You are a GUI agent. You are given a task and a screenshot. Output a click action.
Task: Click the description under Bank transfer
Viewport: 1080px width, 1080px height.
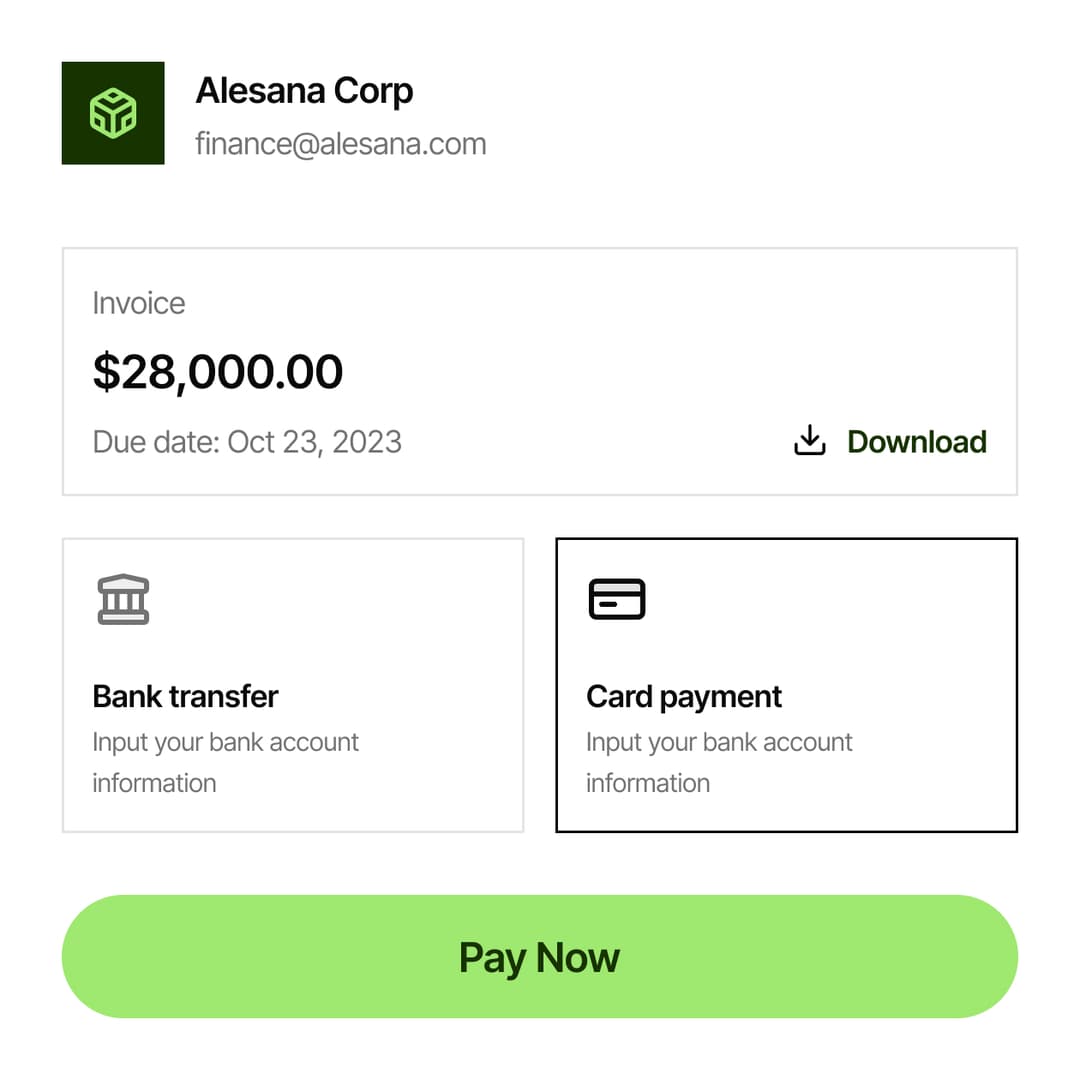[x=225, y=762]
